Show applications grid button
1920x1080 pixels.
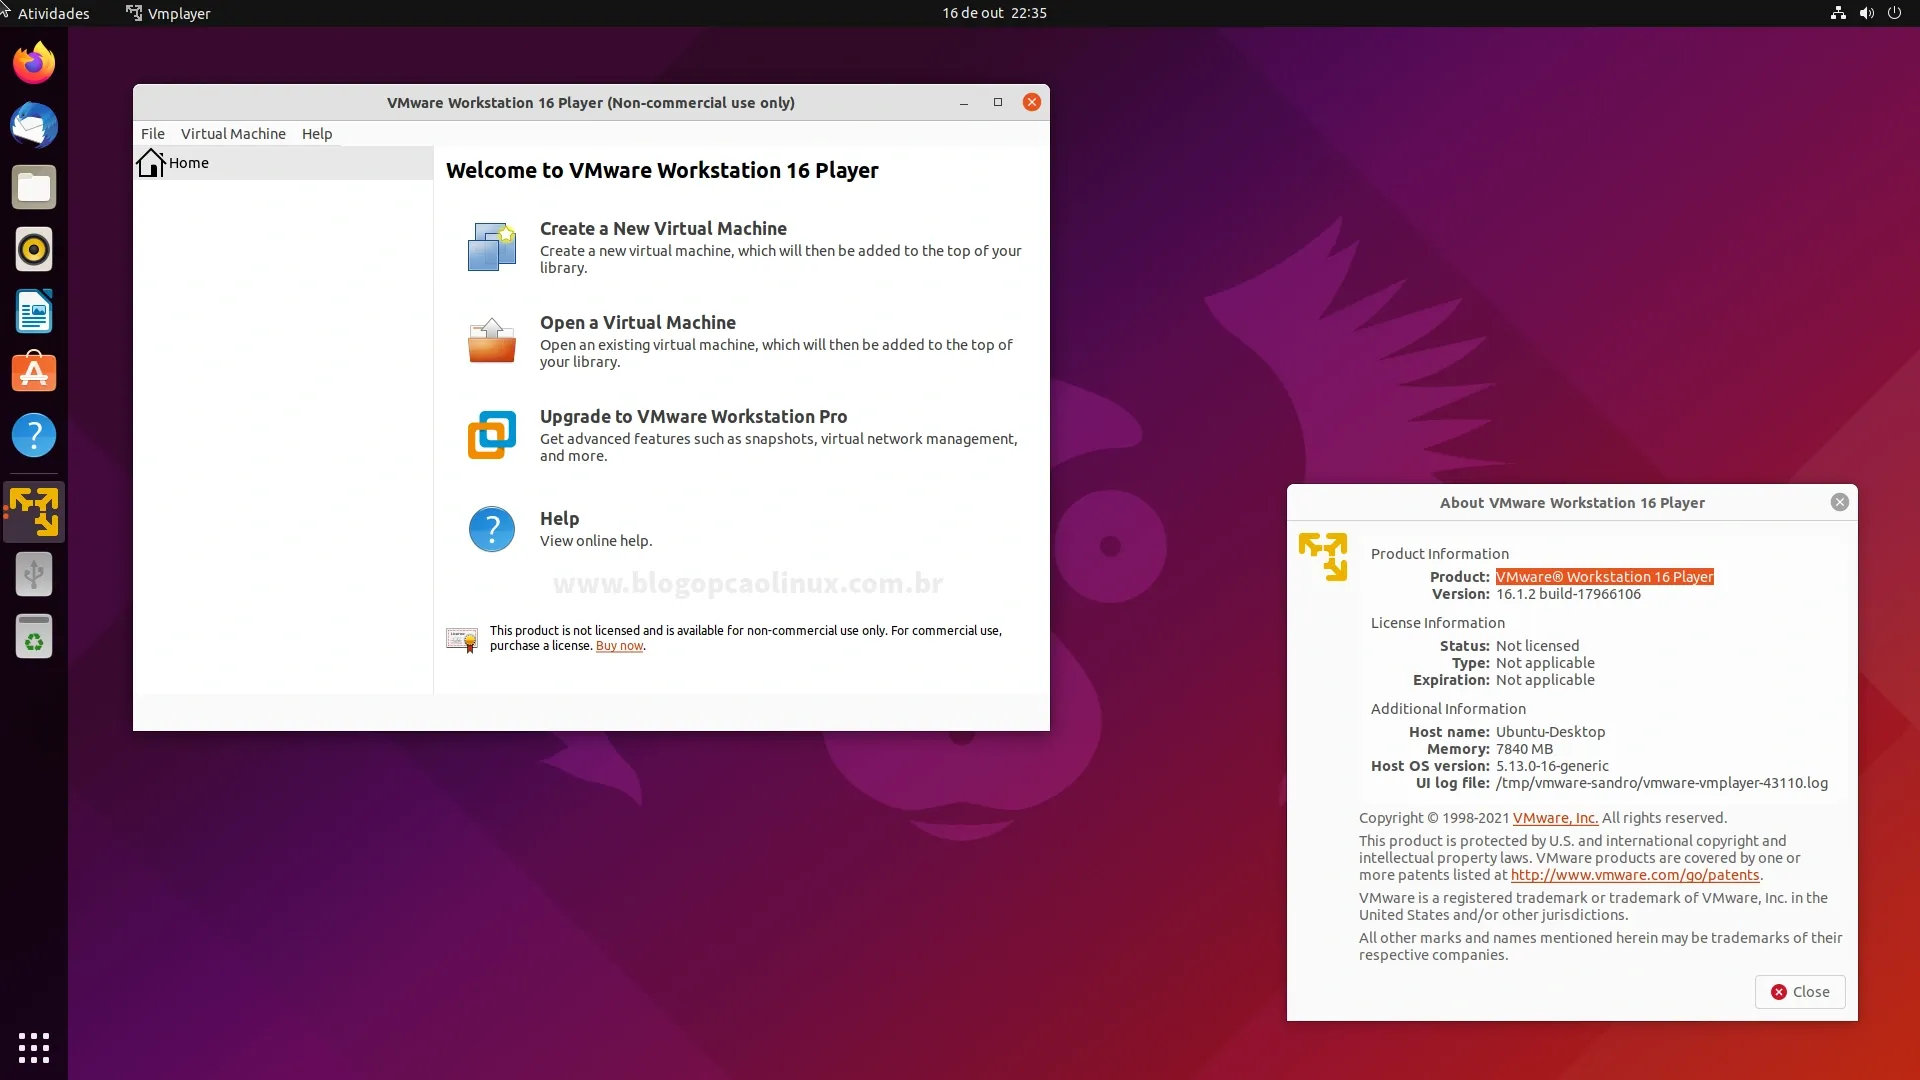coord(34,1047)
